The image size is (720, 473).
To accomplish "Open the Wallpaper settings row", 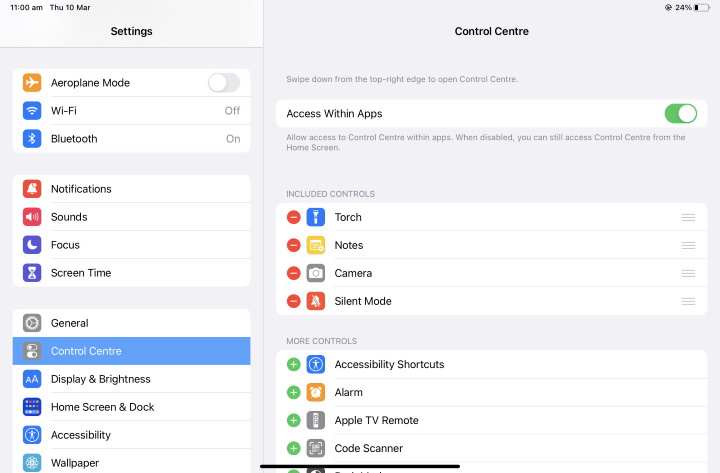I will pos(131,461).
